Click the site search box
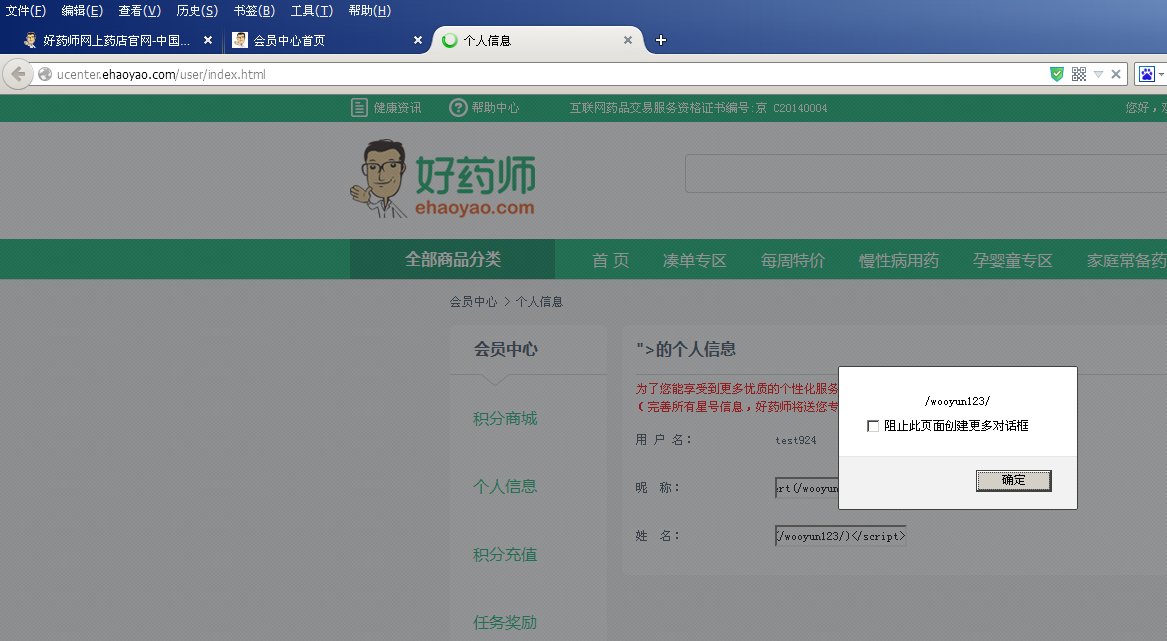 [x=925, y=173]
